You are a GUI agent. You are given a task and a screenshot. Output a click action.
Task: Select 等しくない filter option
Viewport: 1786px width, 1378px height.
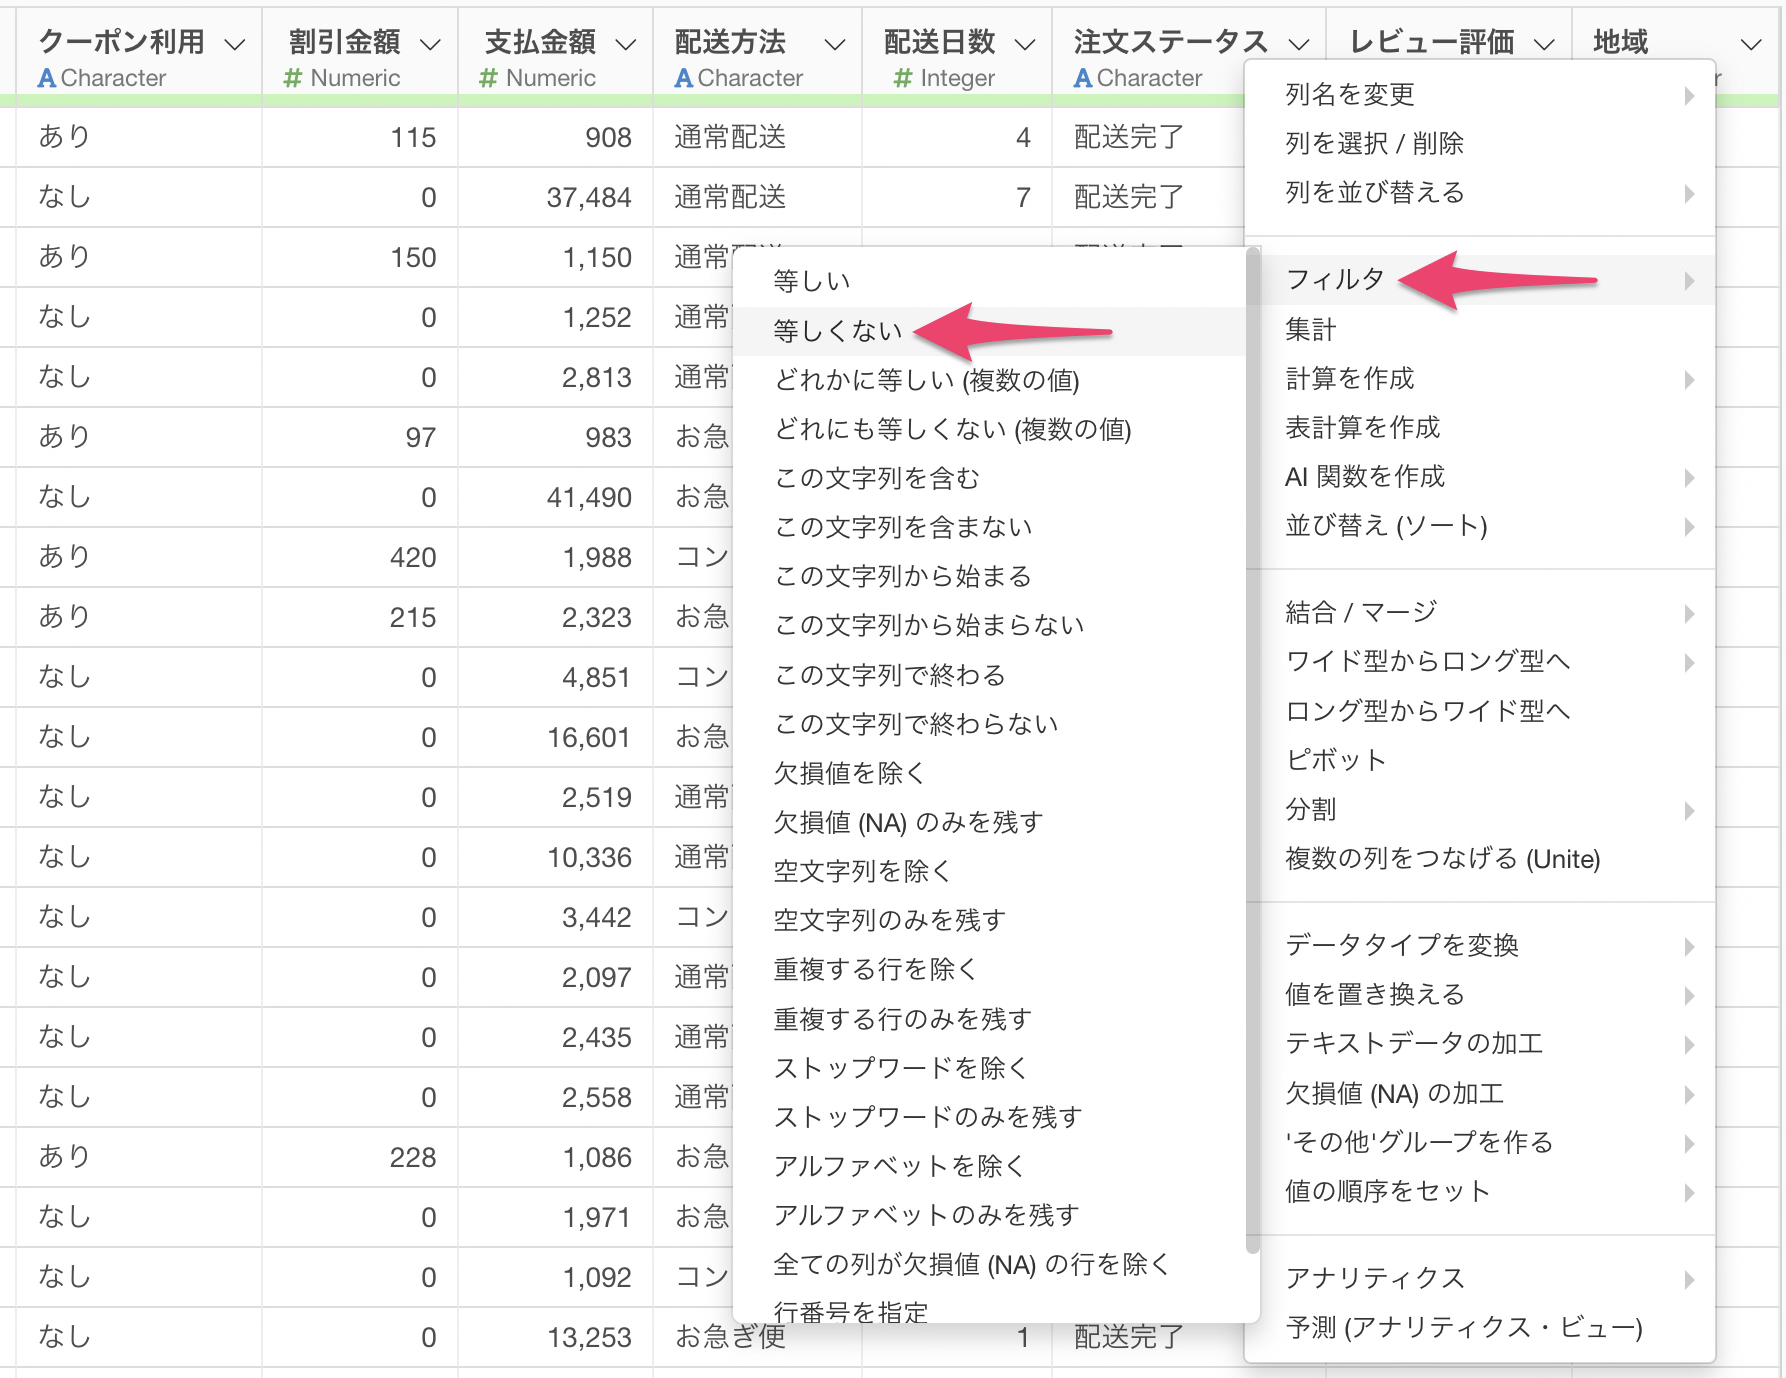point(838,331)
